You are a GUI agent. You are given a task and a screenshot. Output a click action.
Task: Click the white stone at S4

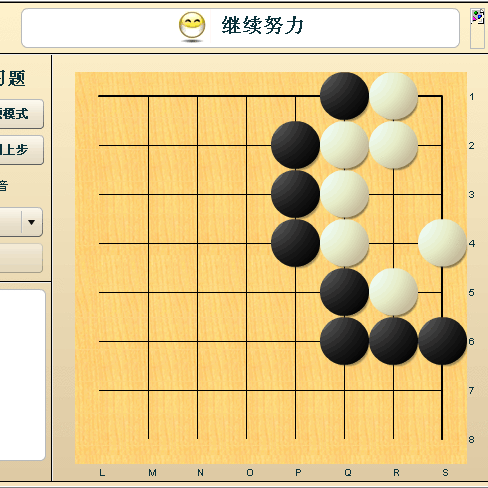[442, 243]
